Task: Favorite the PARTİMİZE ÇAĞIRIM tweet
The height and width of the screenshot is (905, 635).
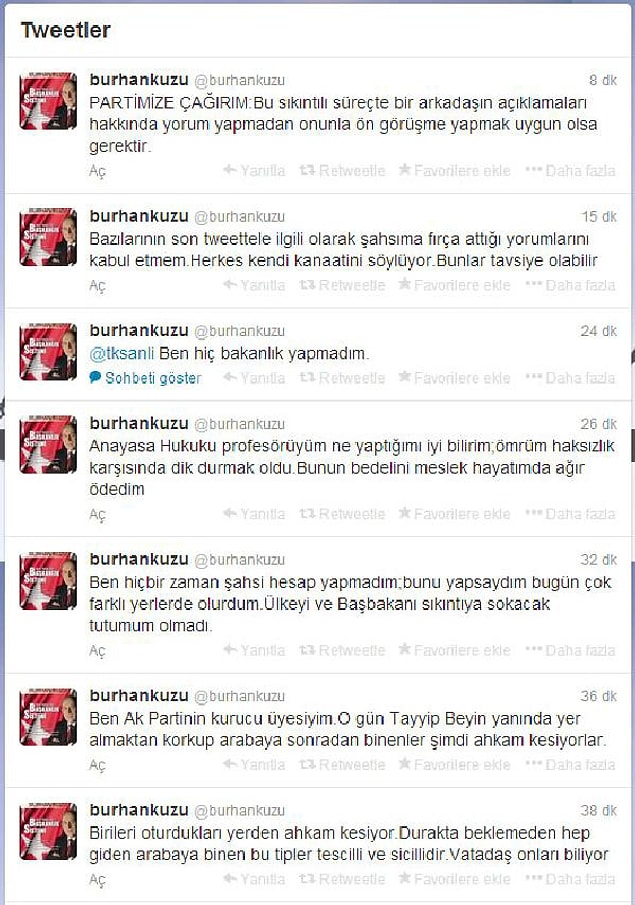Action: pos(454,170)
